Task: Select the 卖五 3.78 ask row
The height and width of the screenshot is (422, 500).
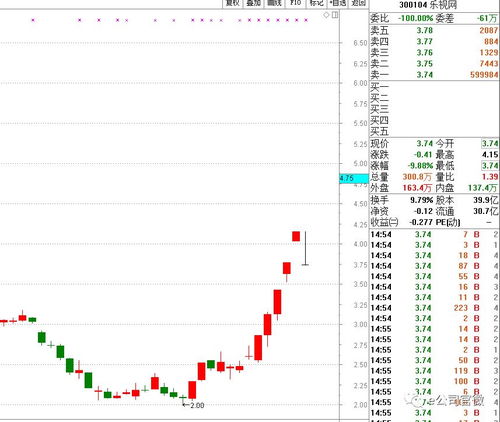Action: coord(434,30)
